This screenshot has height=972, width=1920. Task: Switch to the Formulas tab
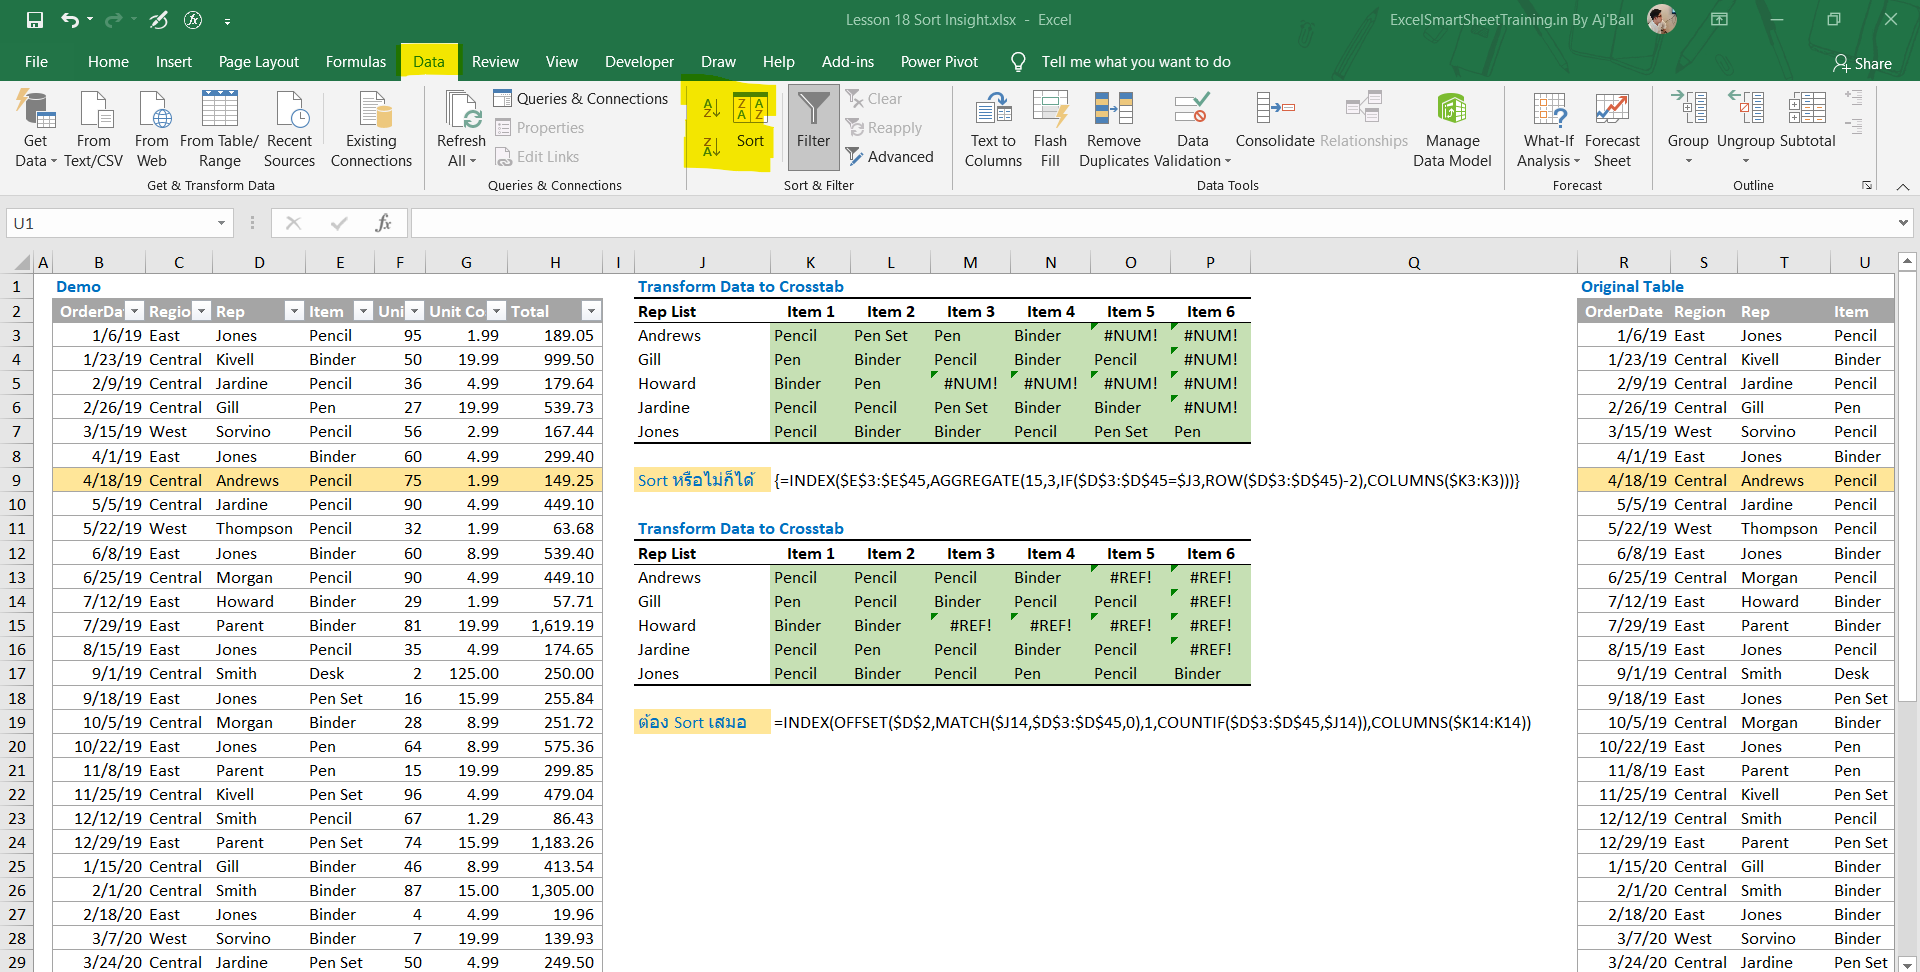356,62
